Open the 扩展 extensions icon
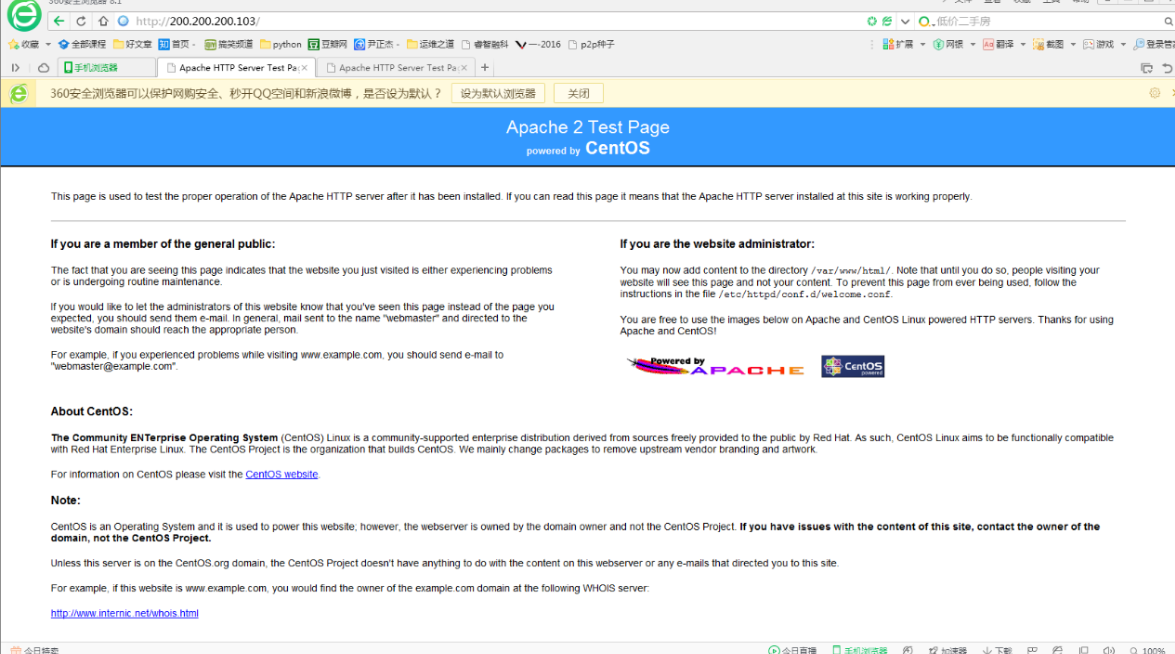 898,44
